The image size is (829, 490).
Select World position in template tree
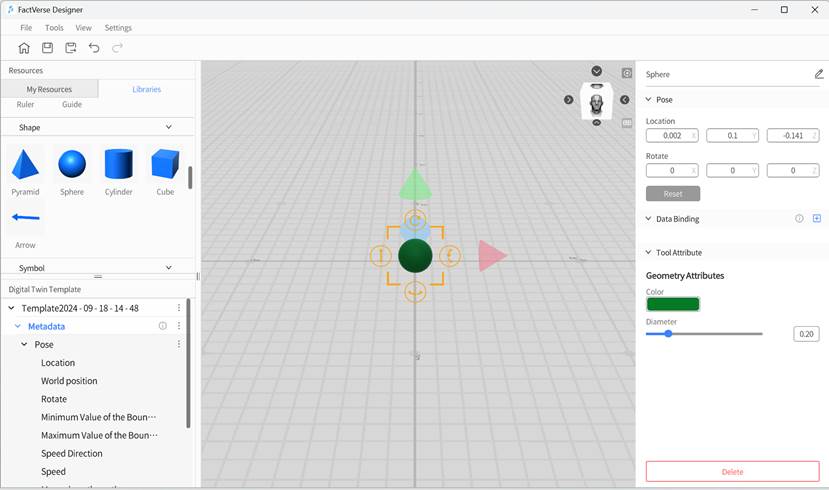(x=69, y=381)
